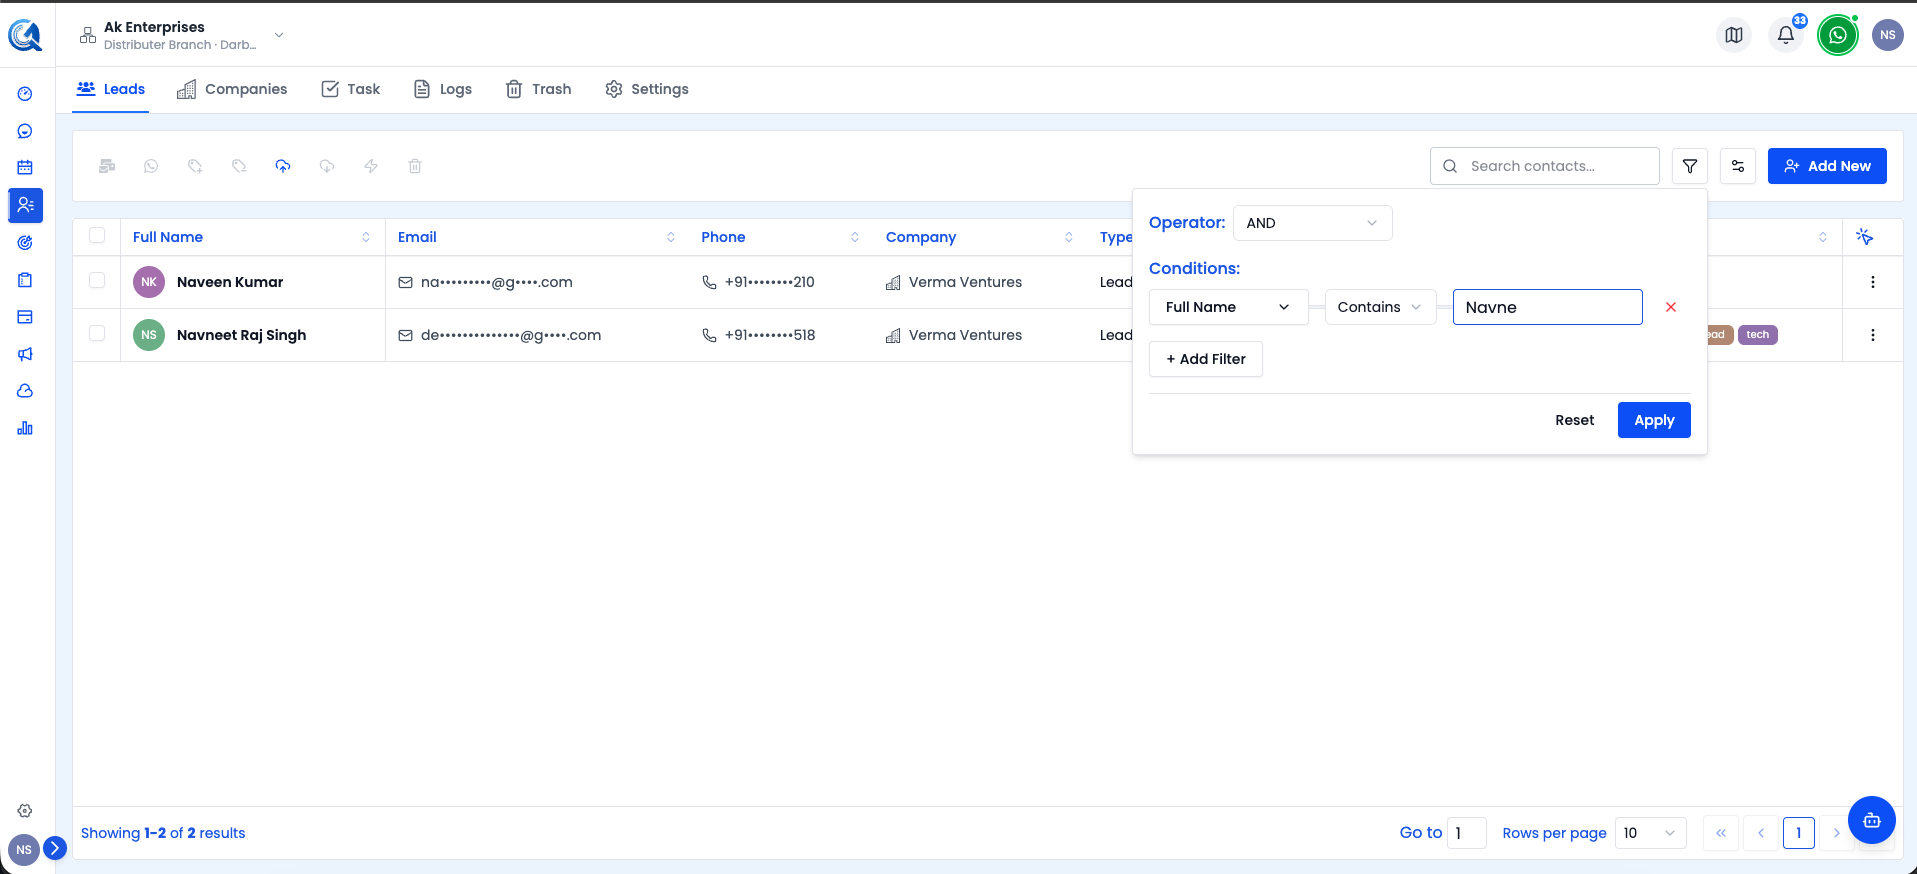1917x874 pixels.
Task: Open bar chart reports icon in sidebar
Action: [x=25, y=428]
